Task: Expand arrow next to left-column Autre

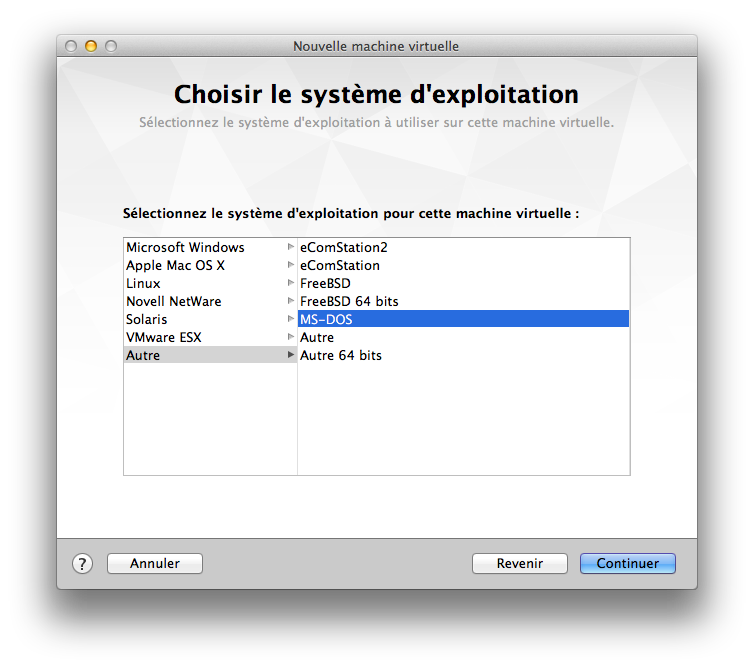Action: click(x=290, y=354)
